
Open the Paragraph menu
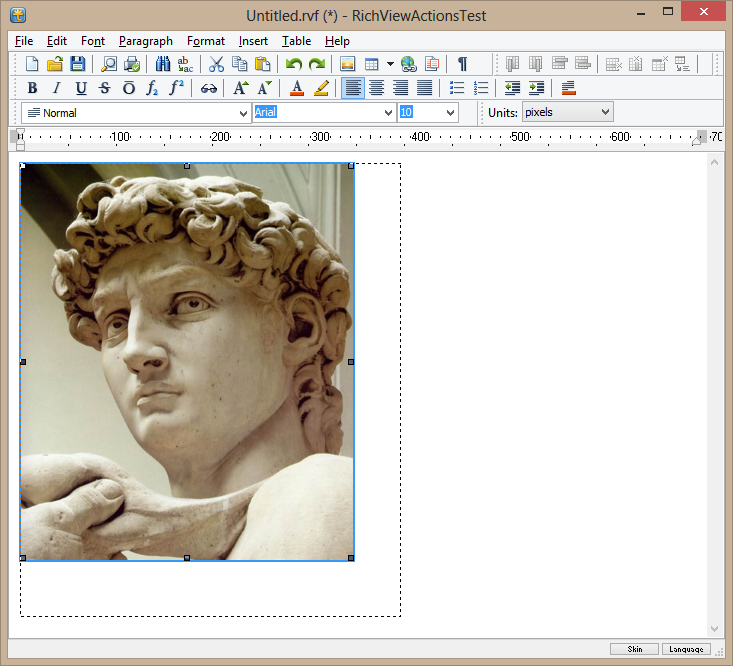(x=145, y=41)
